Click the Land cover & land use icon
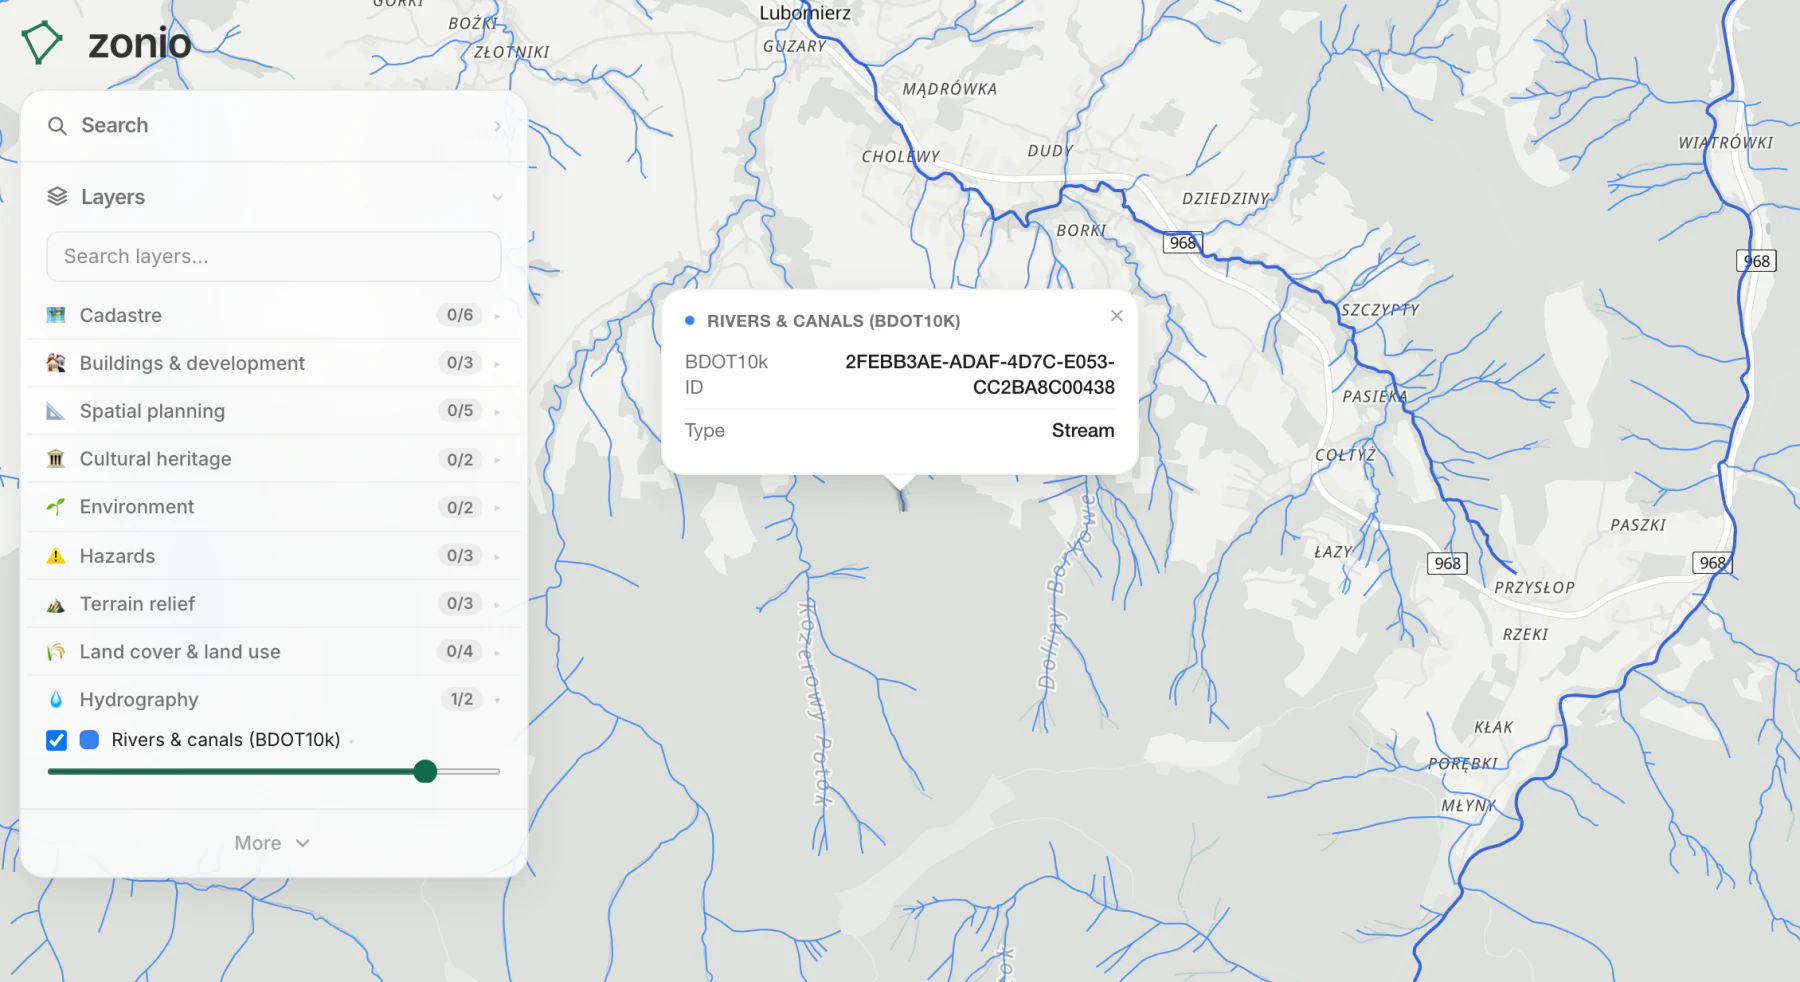The width and height of the screenshot is (1800, 982). pyautogui.click(x=56, y=652)
